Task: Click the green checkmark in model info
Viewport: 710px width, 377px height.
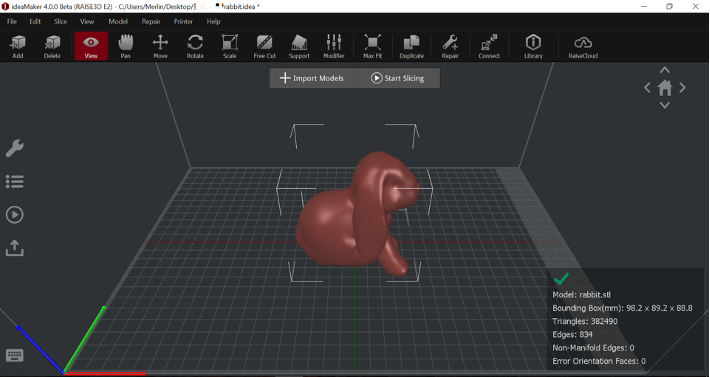Action: tap(561, 279)
